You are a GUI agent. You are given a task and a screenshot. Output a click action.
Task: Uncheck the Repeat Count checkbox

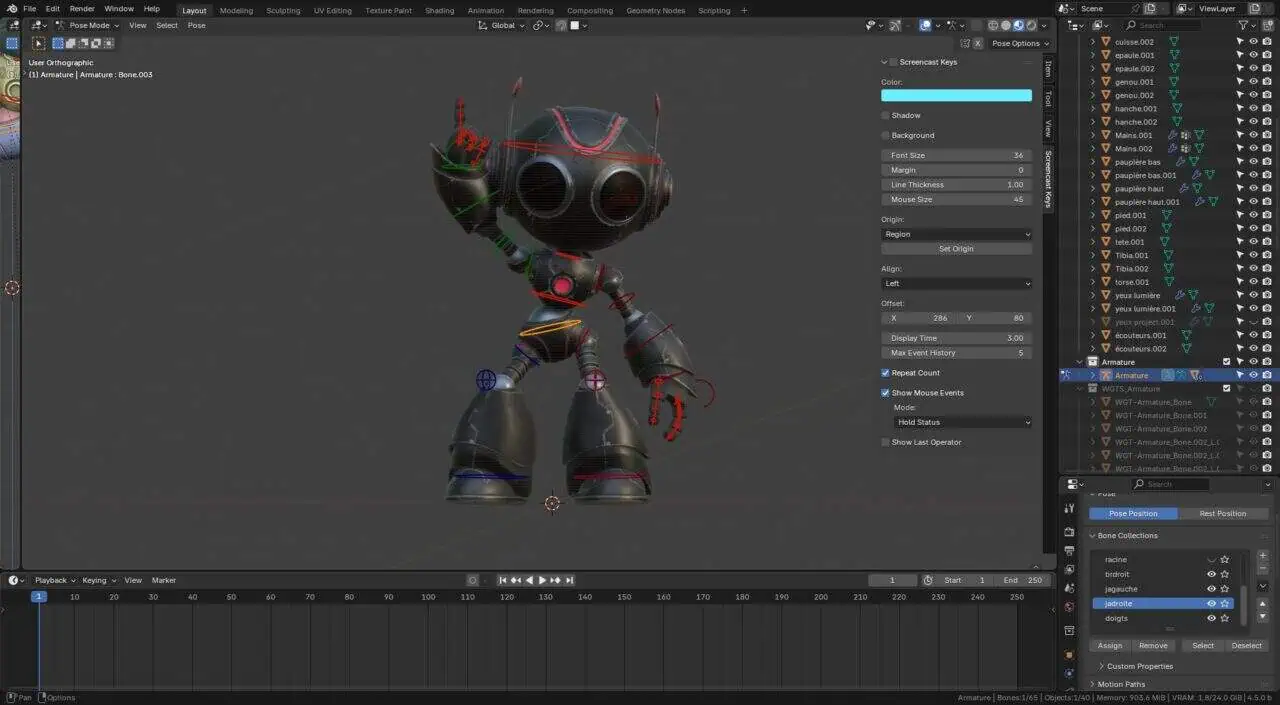click(x=886, y=373)
